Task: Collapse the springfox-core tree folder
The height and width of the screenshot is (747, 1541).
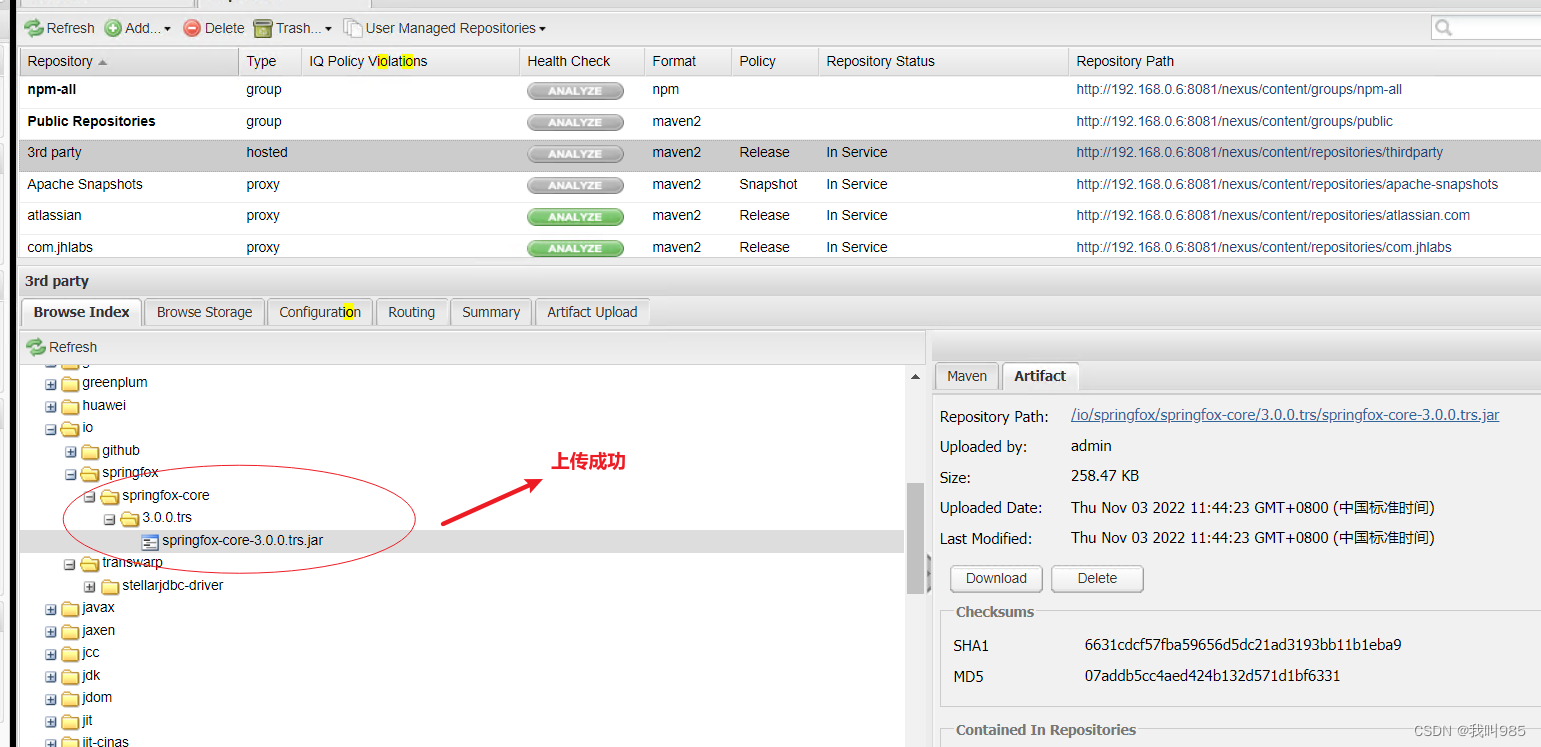Action: 90,496
